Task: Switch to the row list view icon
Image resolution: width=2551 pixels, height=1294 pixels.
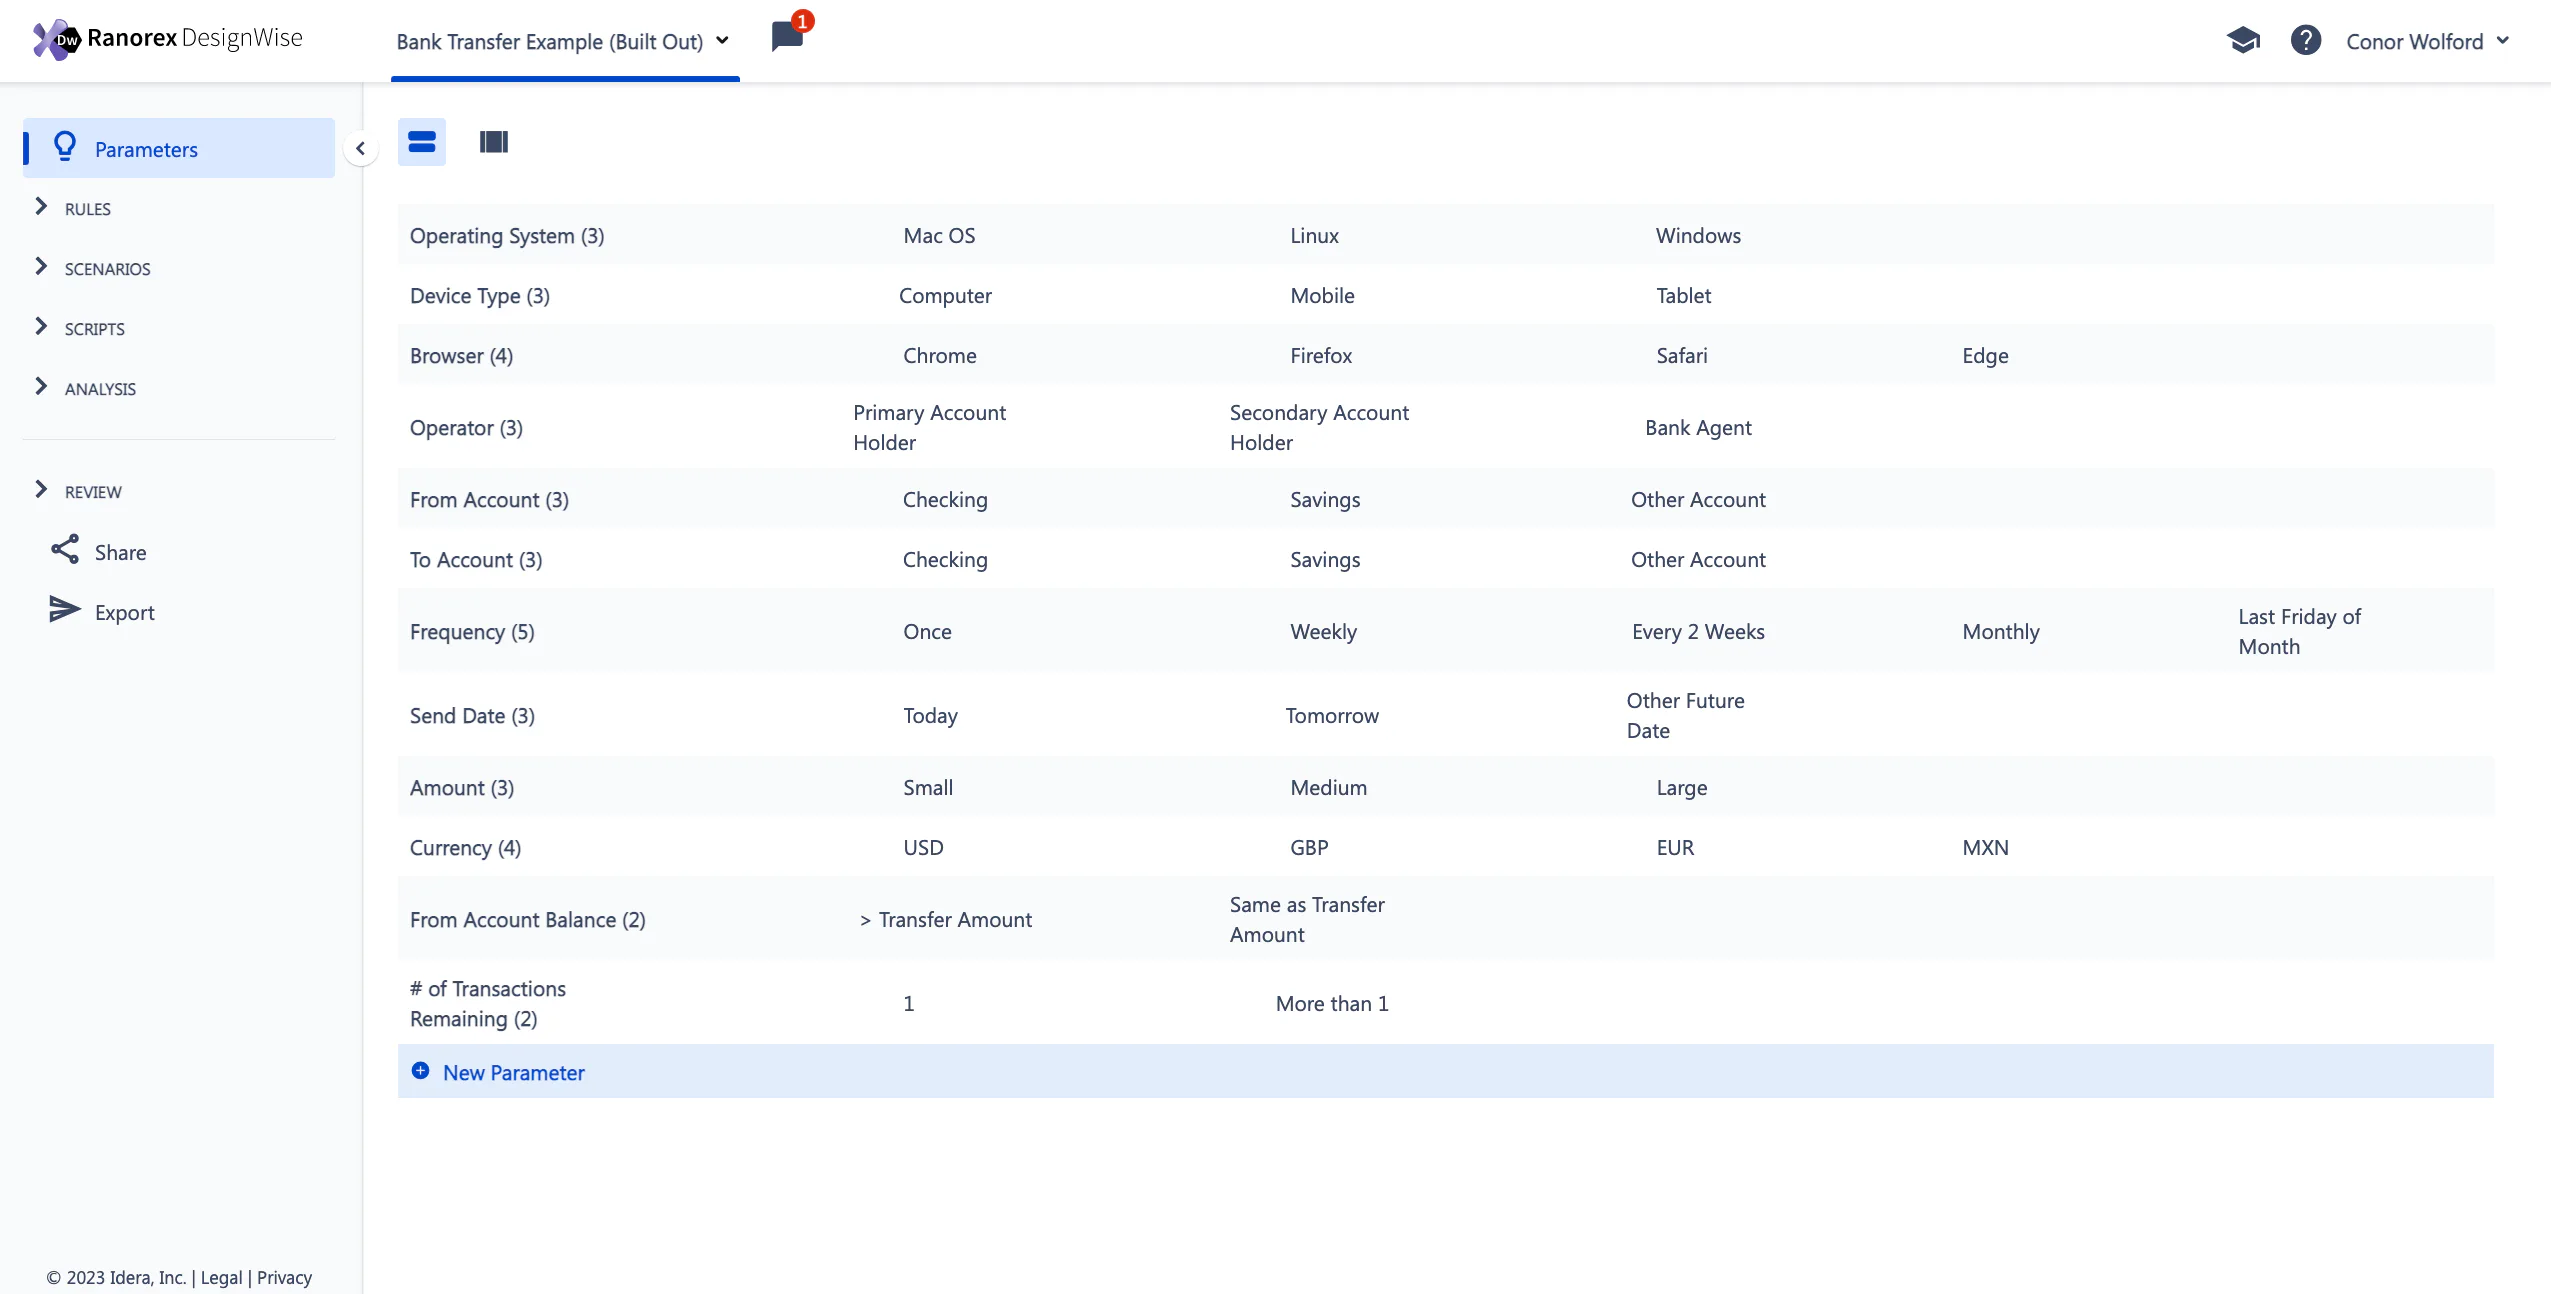Action: [x=422, y=142]
